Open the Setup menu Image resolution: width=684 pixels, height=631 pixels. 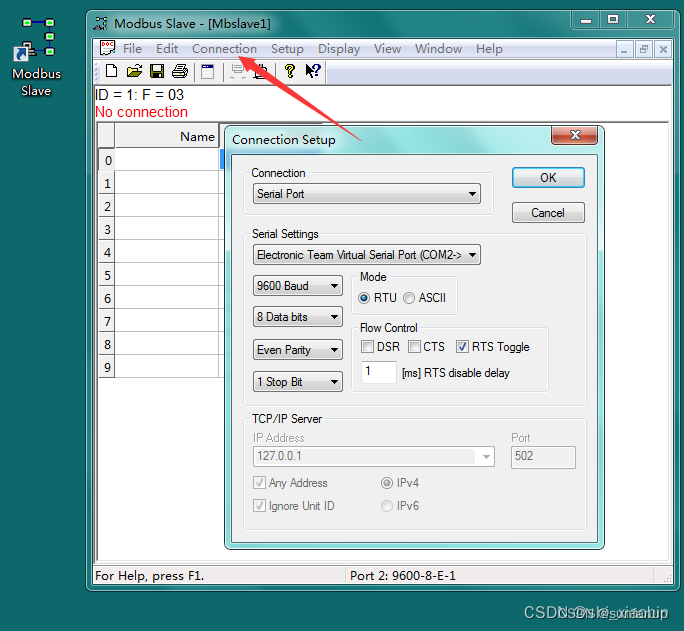click(x=287, y=49)
